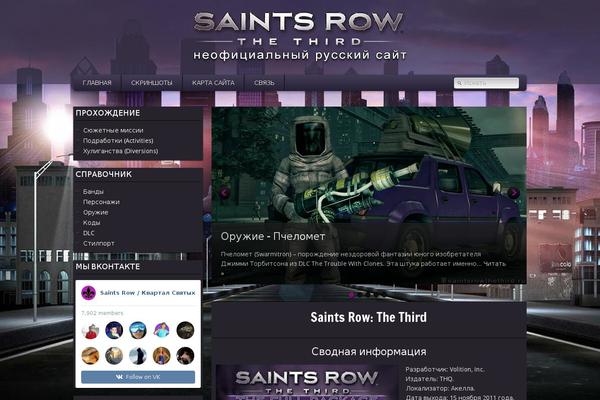Open third VK member avatar with ski goggles
The height and width of the screenshot is (400, 600).
pos(138,330)
